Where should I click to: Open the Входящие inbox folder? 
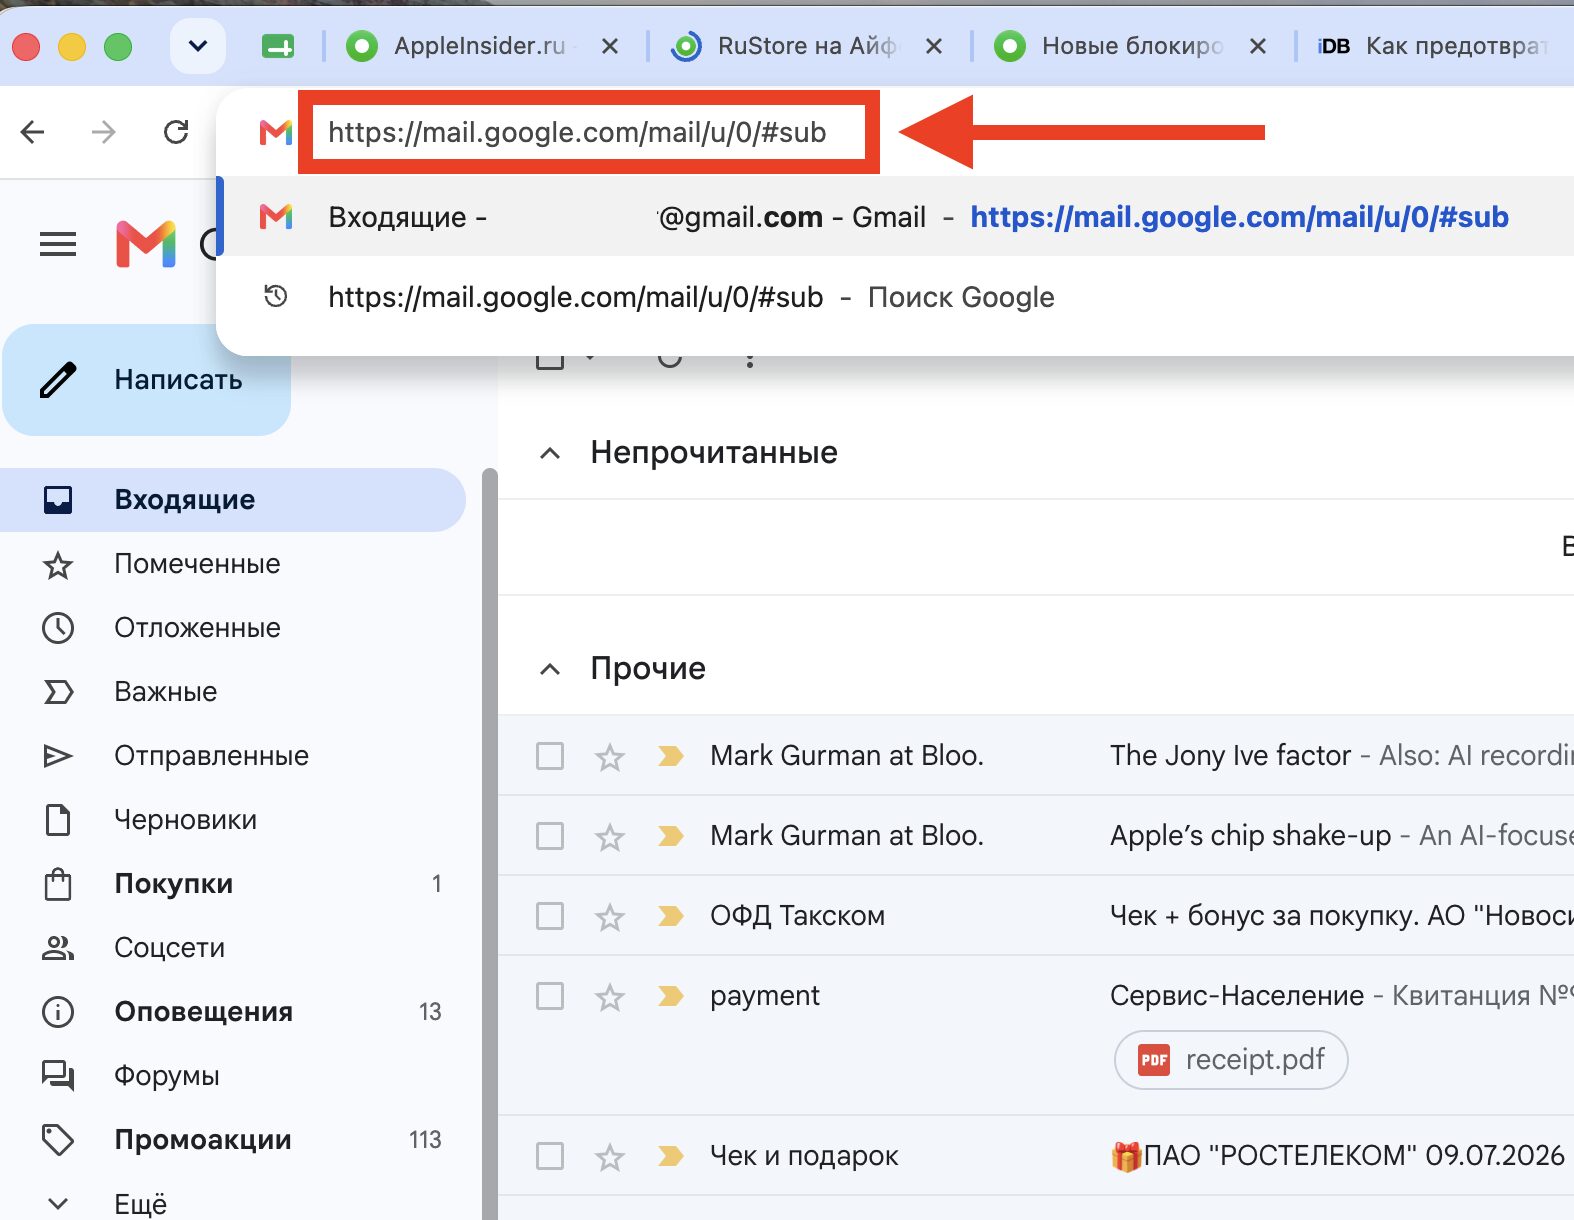pyautogui.click(x=233, y=500)
